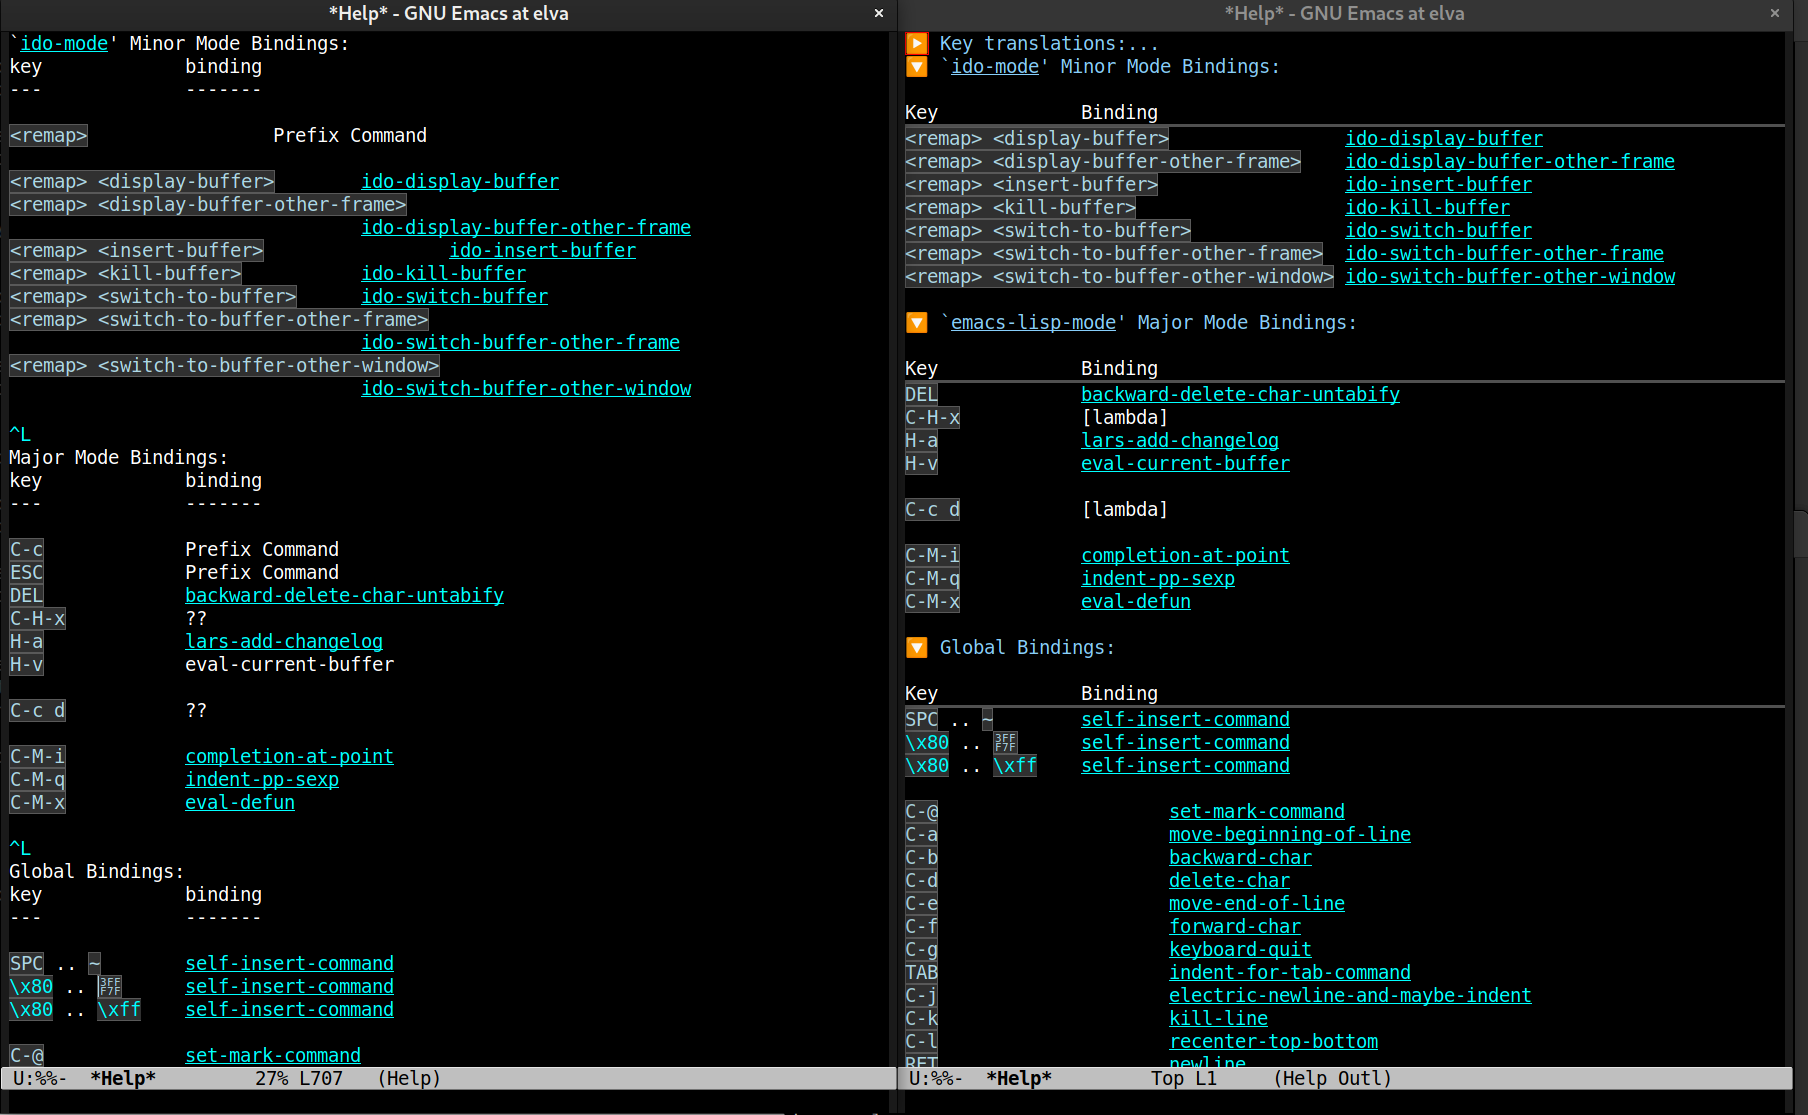Open ido-insert-buffer link in left window
Screen dimensions: 1808x1115
pos(542,250)
